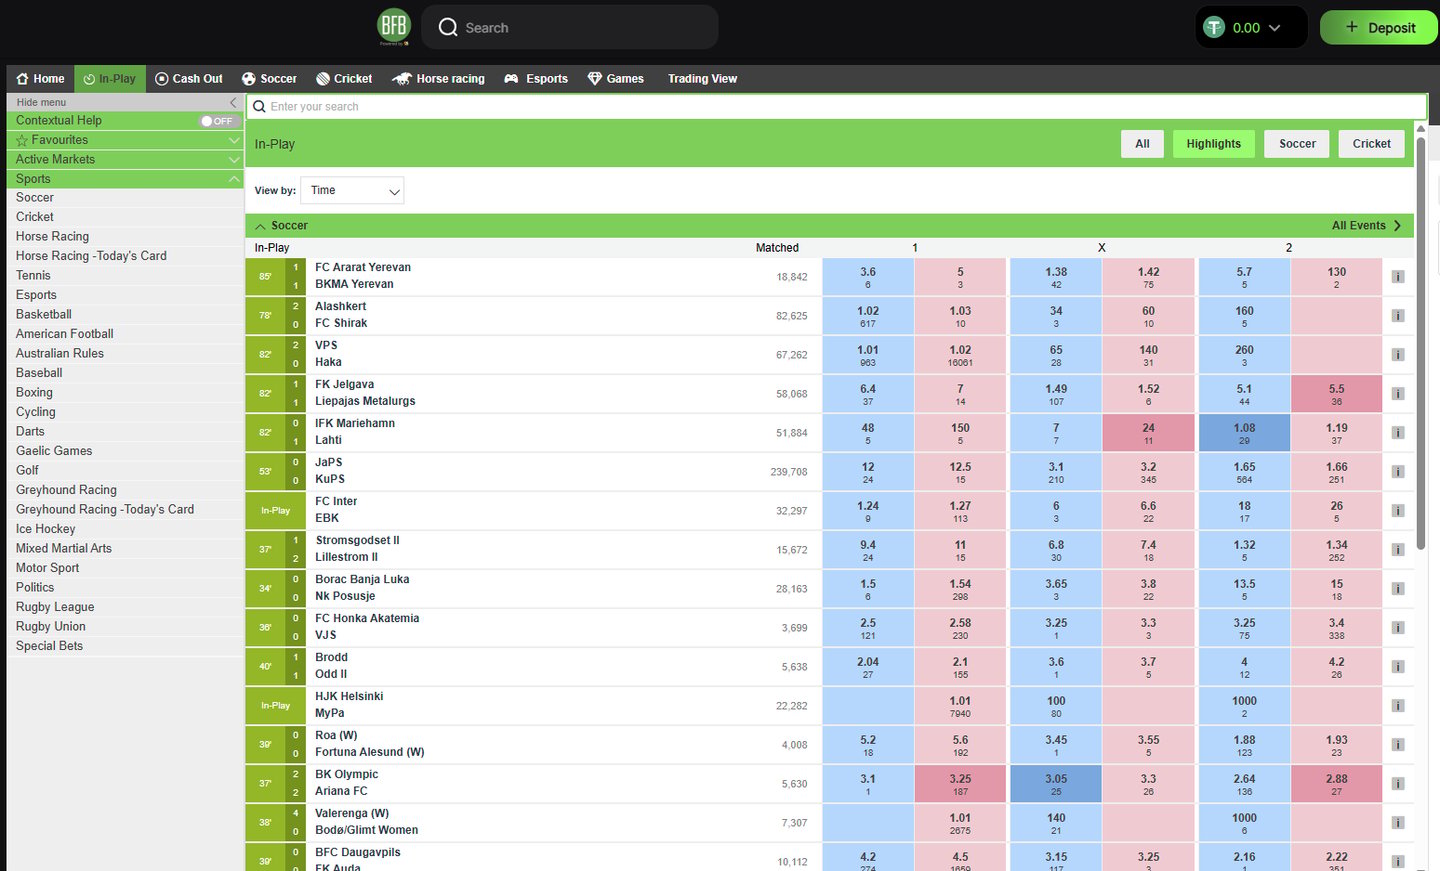Image resolution: width=1440 pixels, height=871 pixels.
Task: Open Cash Out tab
Action: [x=189, y=79]
